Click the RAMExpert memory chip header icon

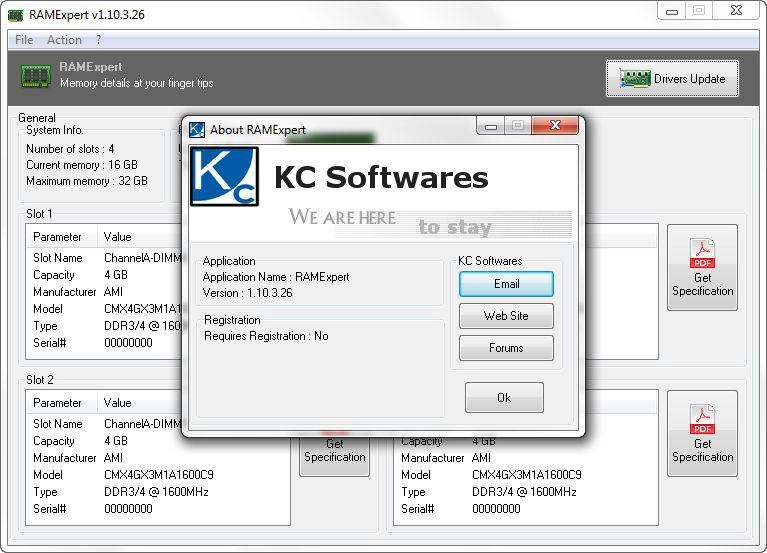point(36,76)
